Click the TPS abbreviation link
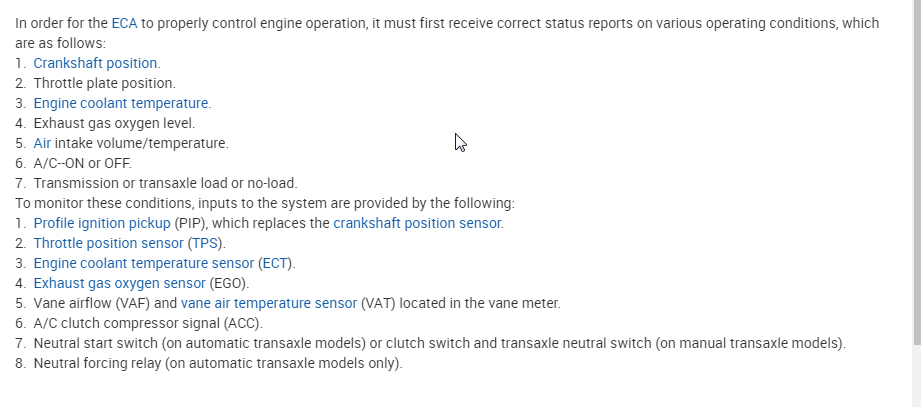 (x=205, y=243)
